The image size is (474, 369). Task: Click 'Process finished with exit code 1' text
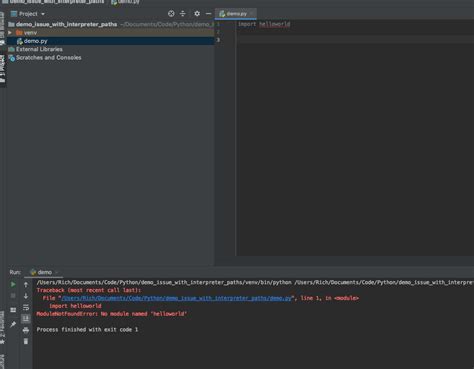coord(87,329)
